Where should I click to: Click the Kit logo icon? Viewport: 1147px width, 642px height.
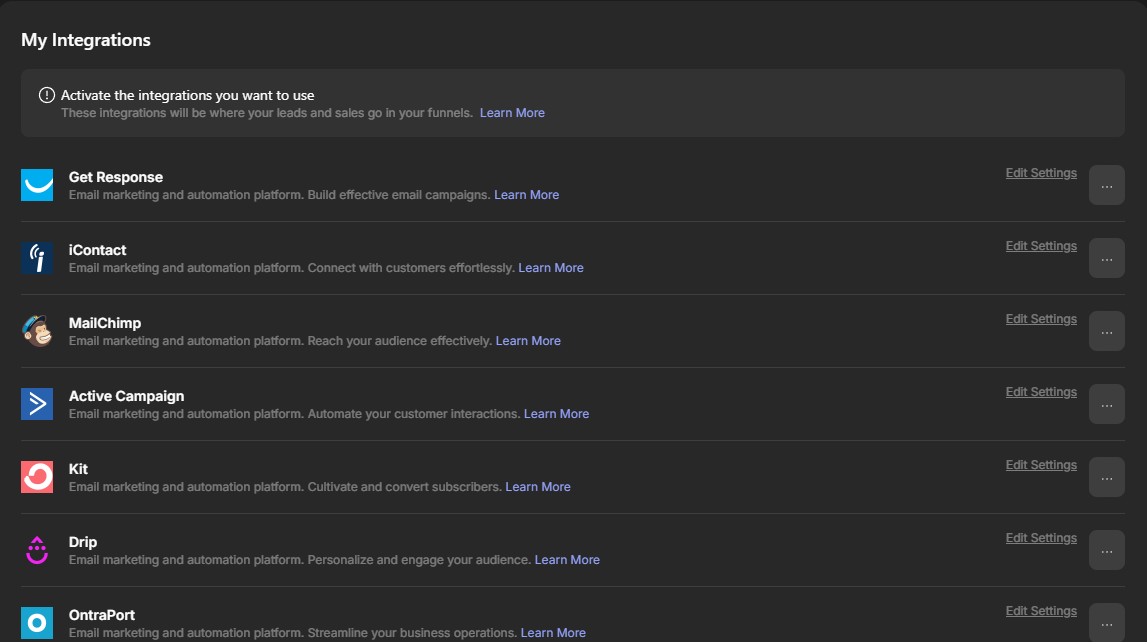(37, 477)
